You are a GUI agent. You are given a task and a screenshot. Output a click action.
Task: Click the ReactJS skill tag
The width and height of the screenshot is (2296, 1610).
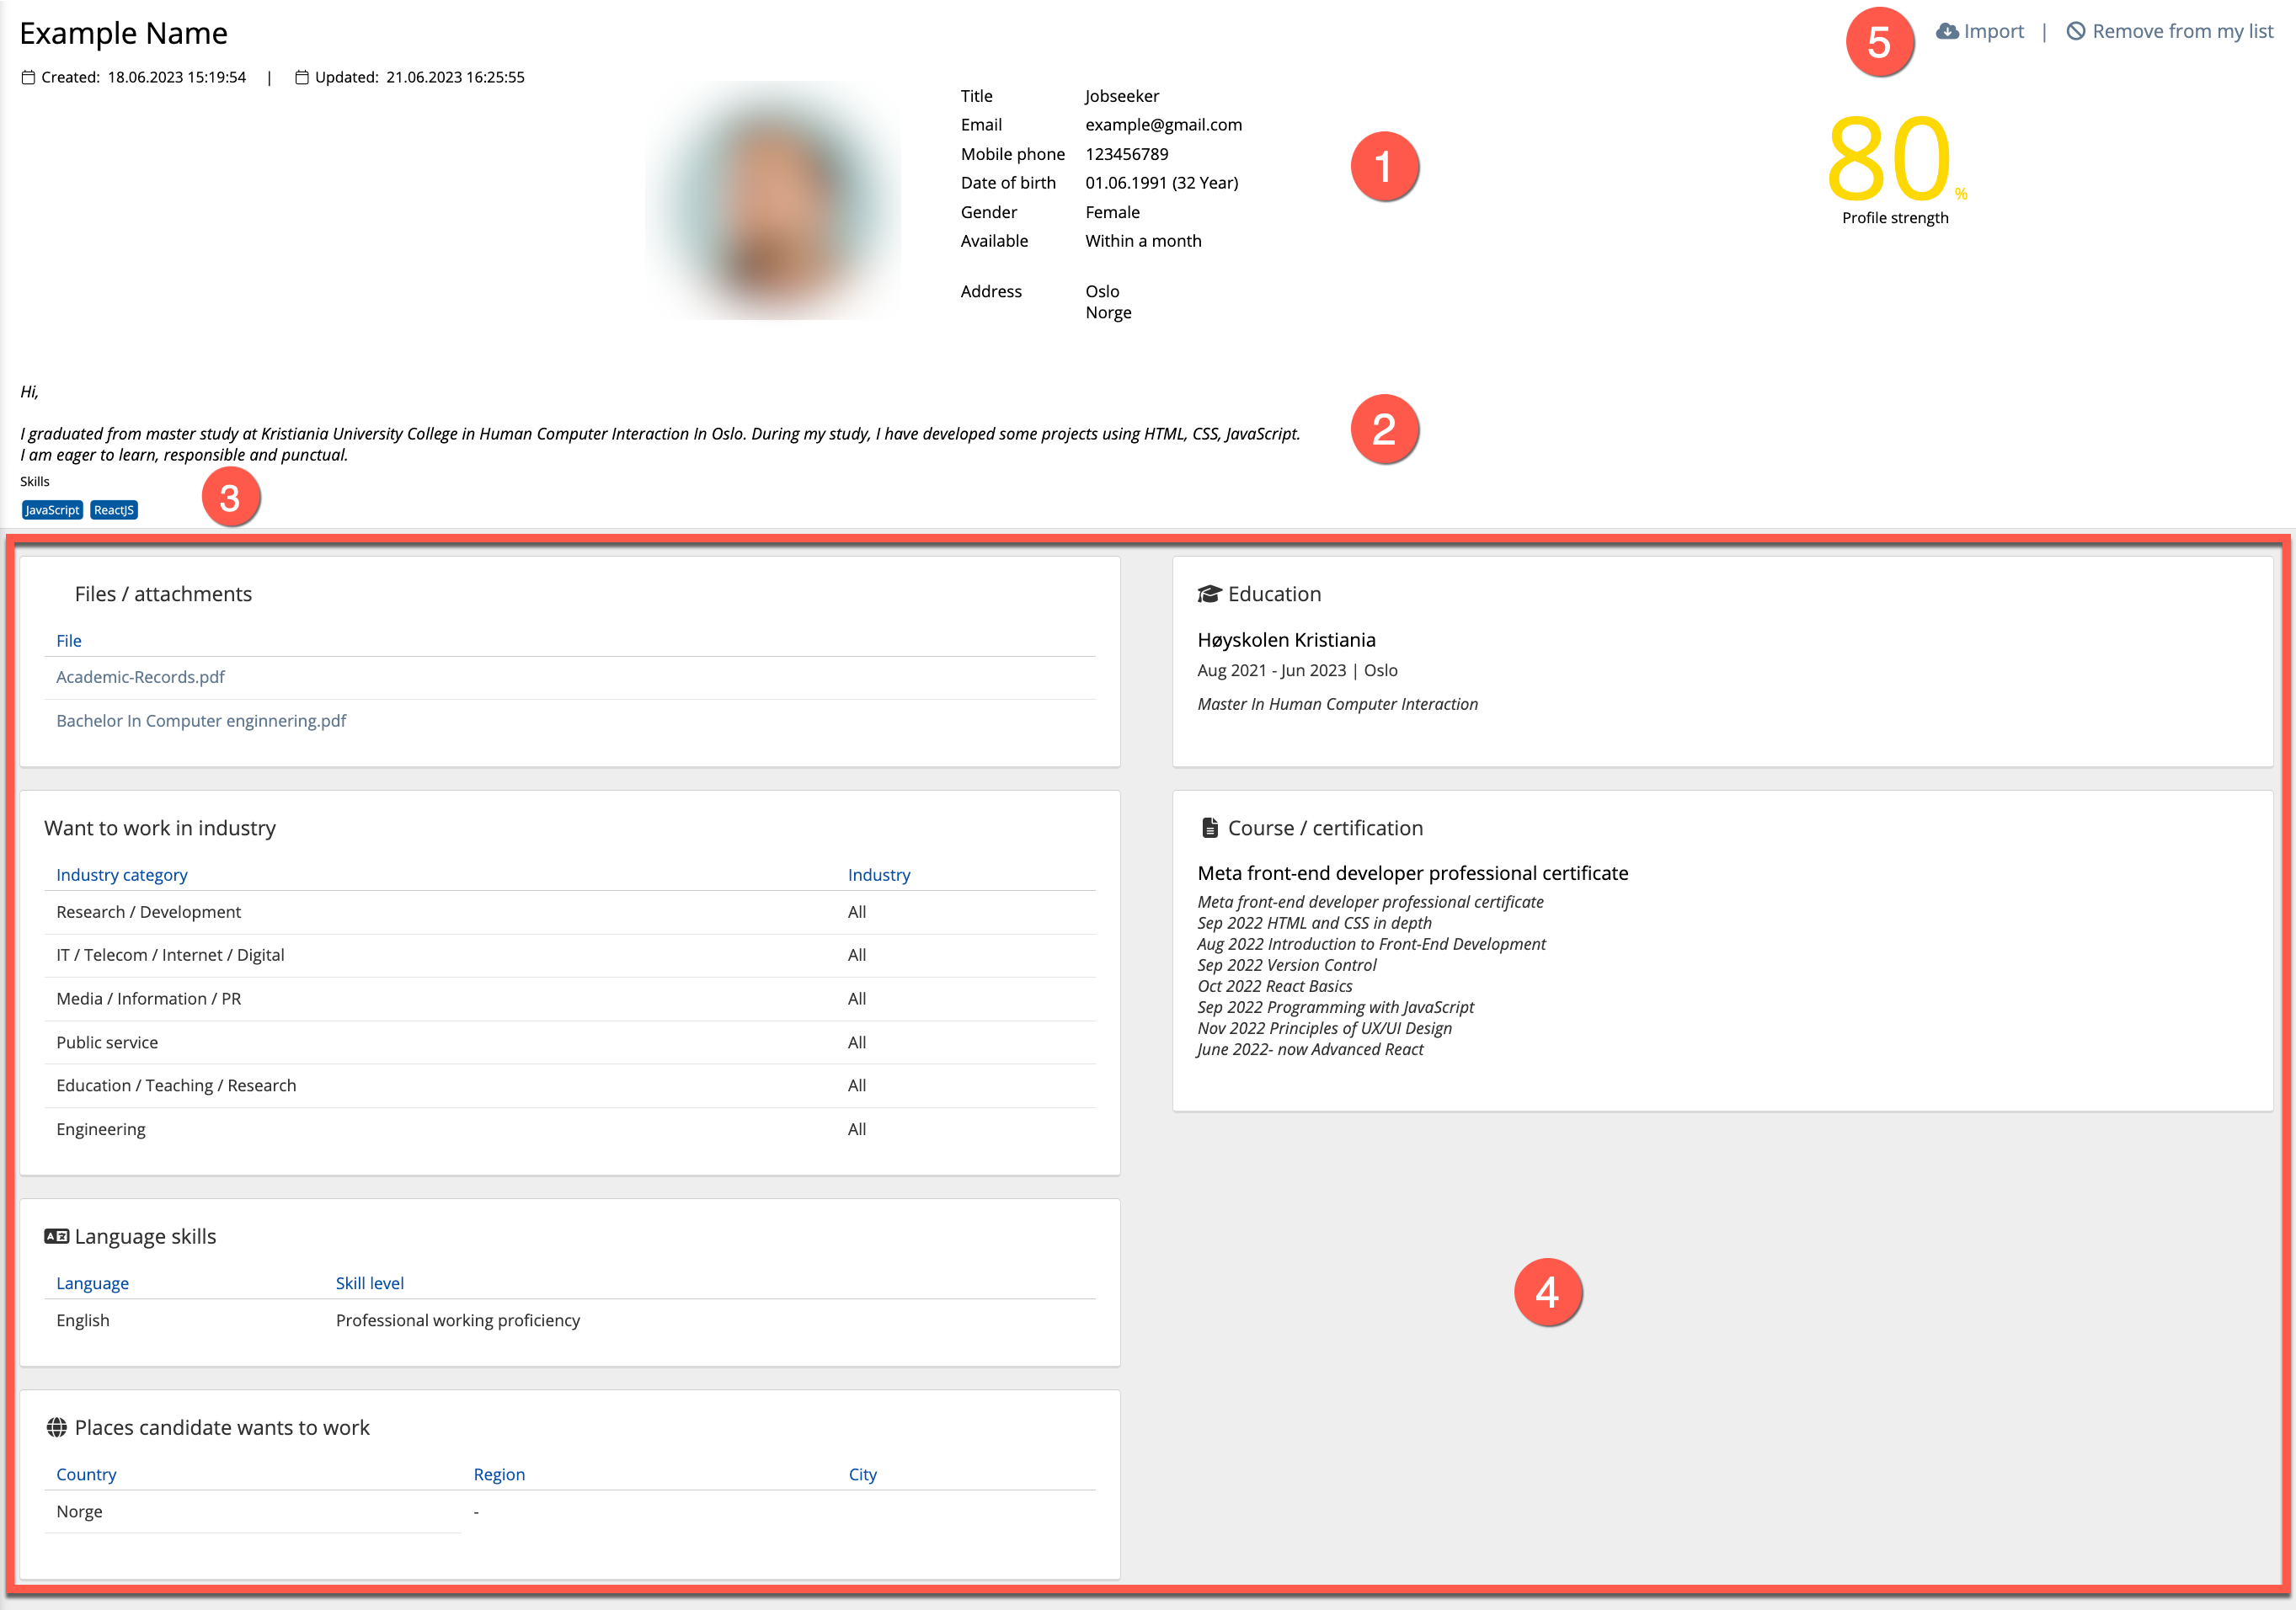tap(114, 510)
